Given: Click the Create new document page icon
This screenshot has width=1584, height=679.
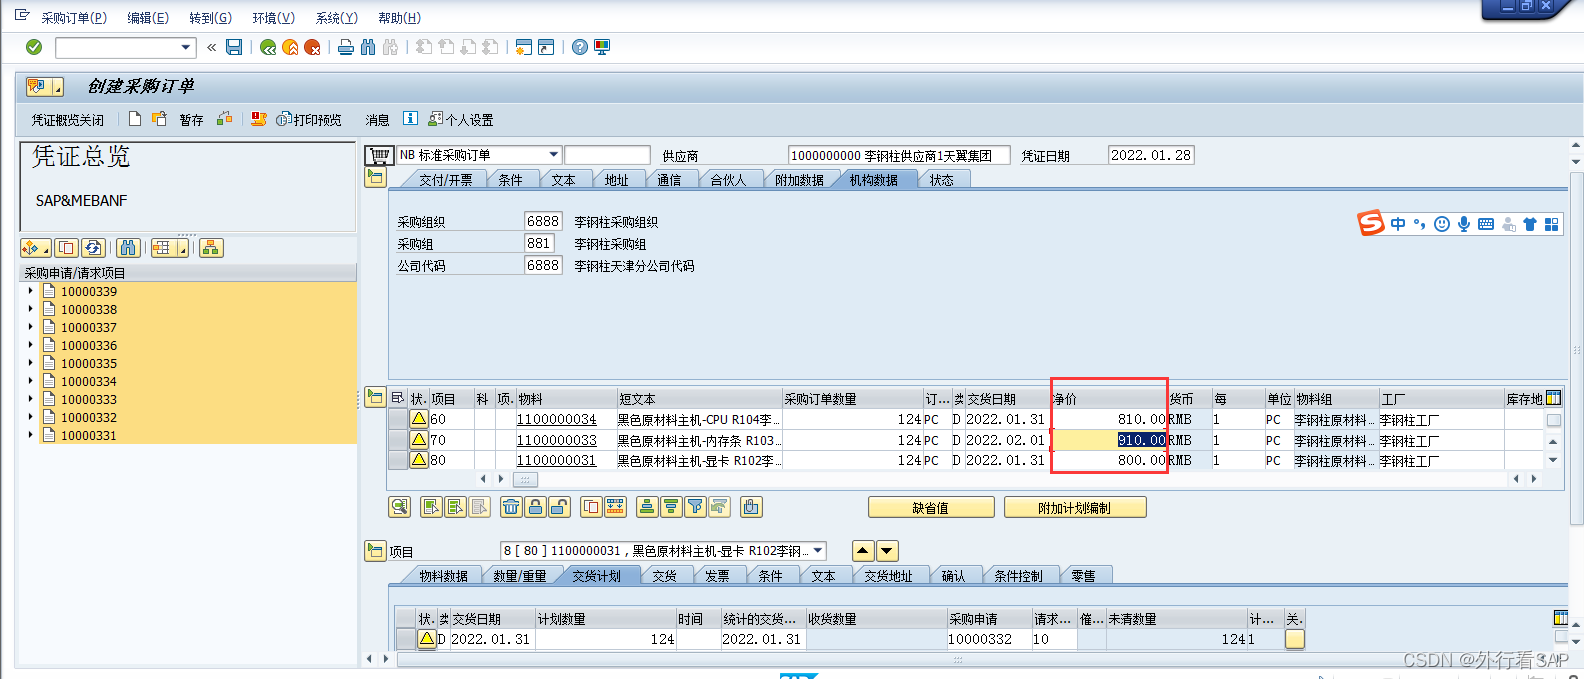Looking at the screenshot, I should coord(135,119).
